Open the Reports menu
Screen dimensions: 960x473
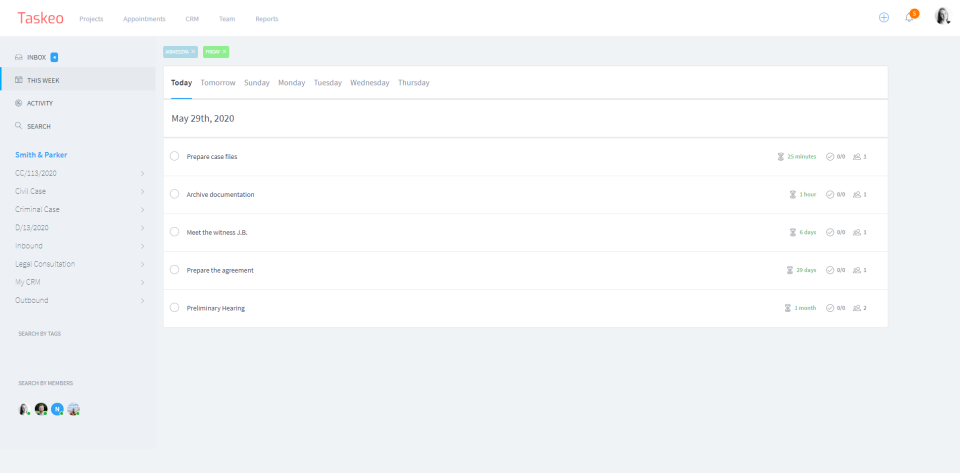coord(267,19)
